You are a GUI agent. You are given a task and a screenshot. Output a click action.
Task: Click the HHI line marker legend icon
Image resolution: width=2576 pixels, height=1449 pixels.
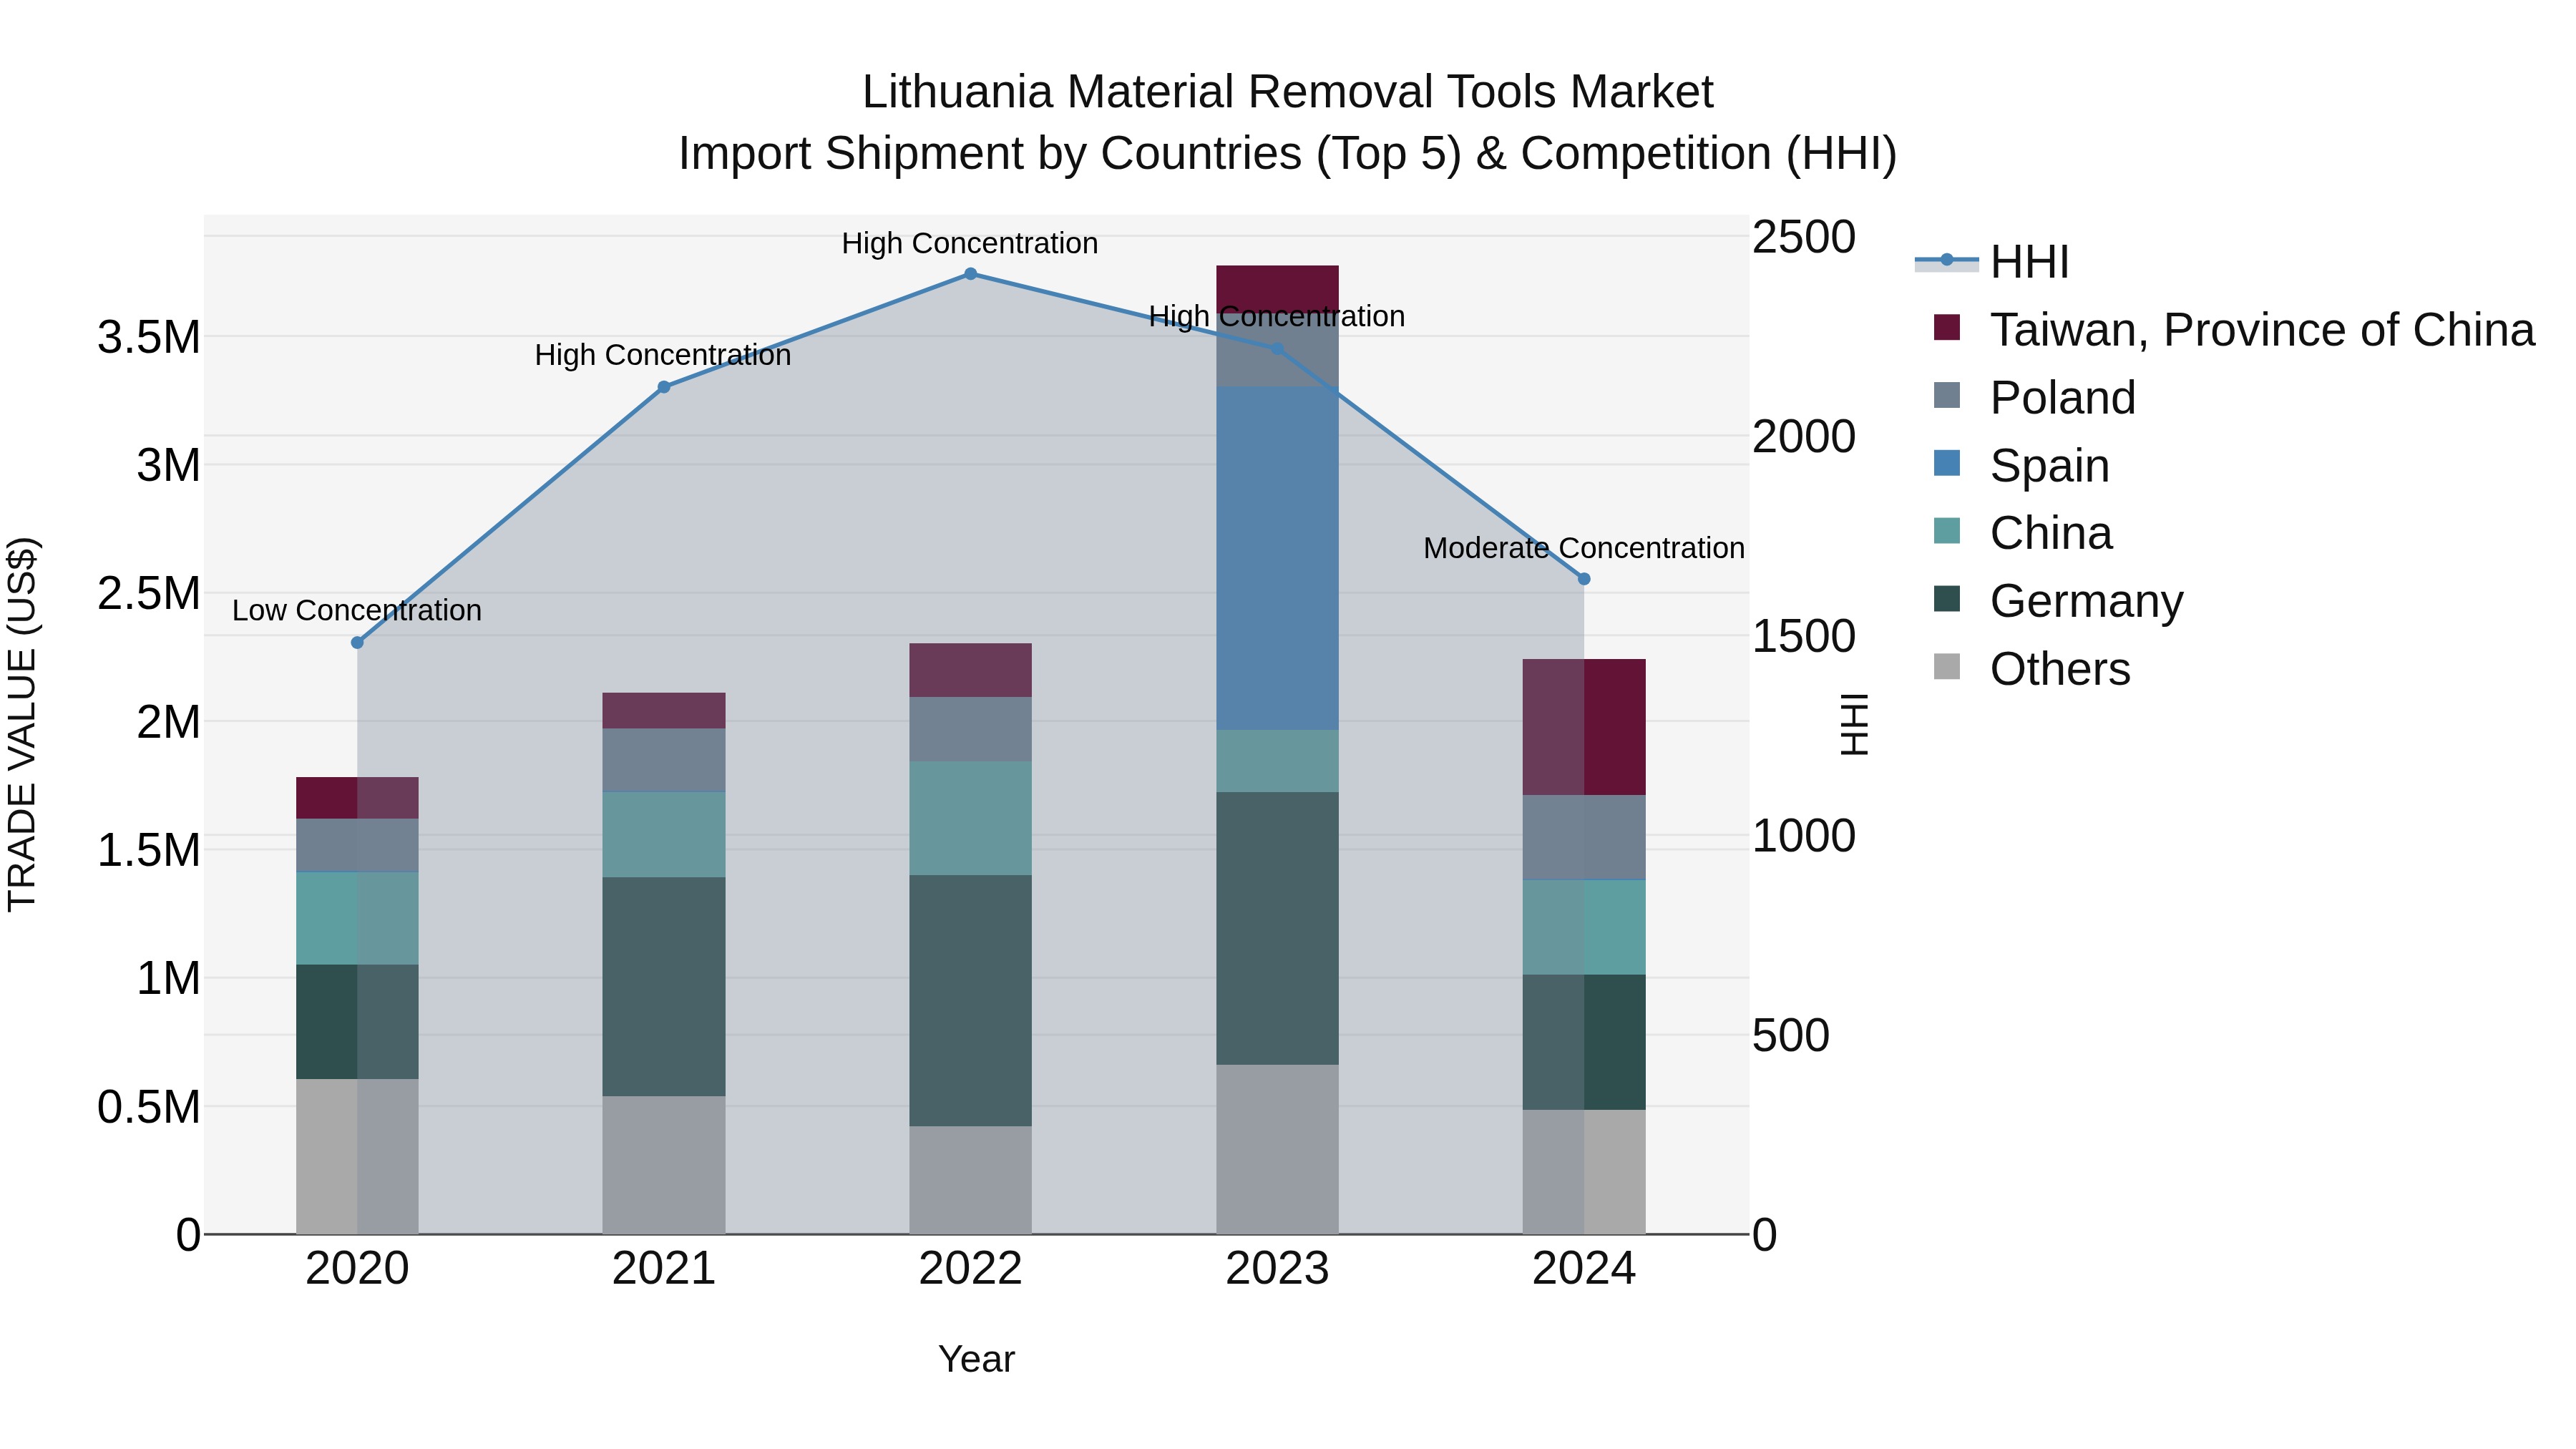1947,261
